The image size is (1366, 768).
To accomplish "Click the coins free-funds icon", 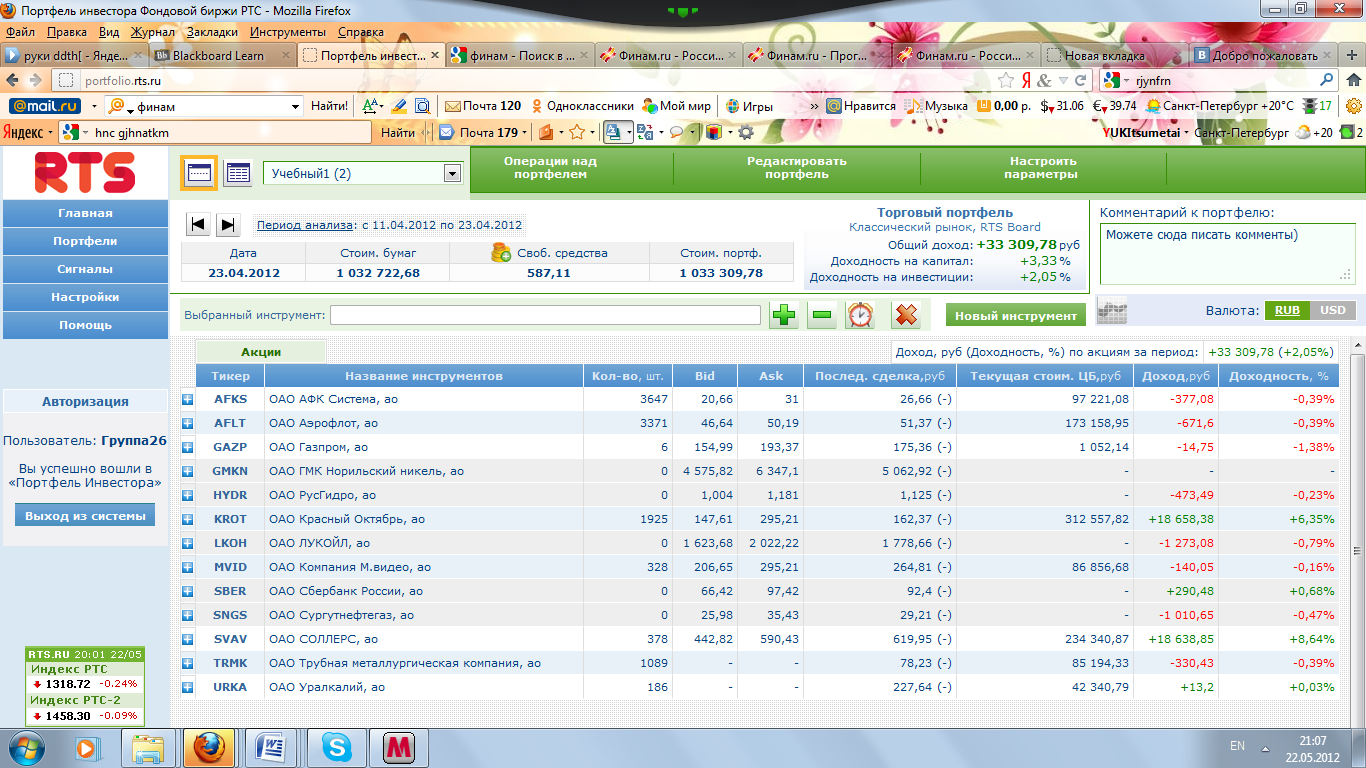I will click(x=501, y=253).
